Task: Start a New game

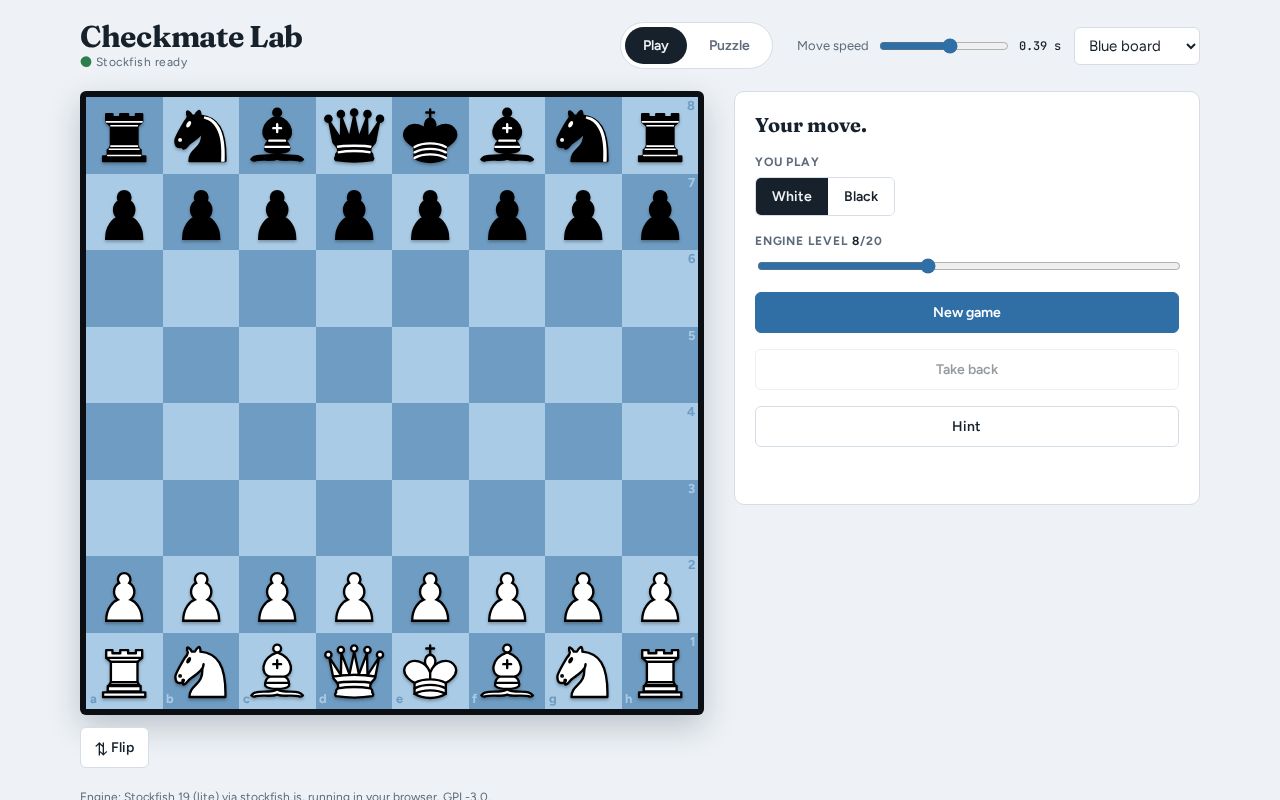Action: (967, 312)
